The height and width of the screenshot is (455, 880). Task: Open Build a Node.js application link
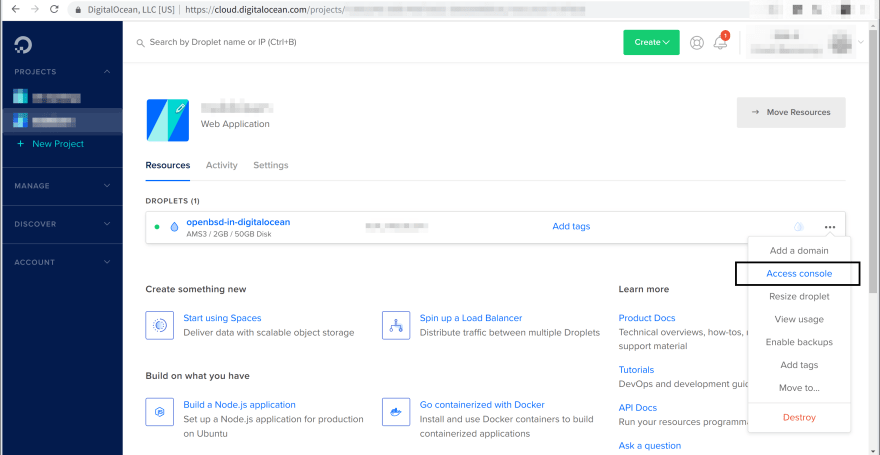[x=239, y=405]
